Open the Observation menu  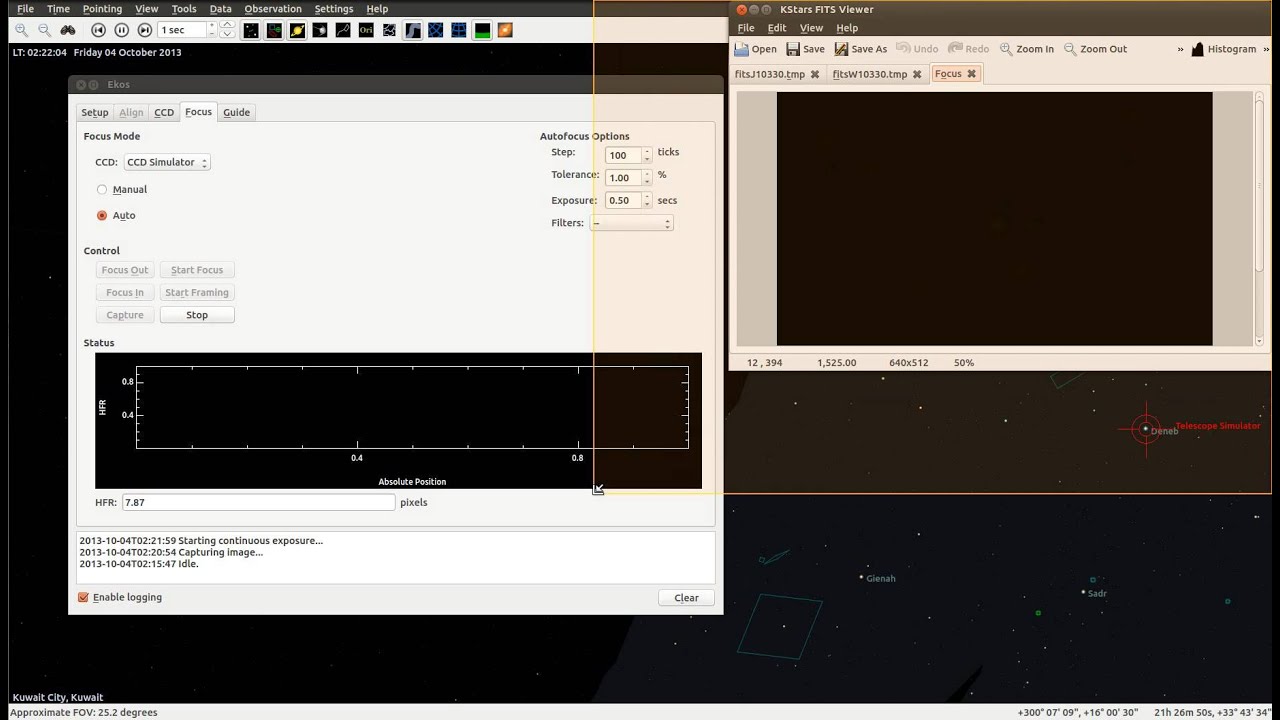click(273, 9)
